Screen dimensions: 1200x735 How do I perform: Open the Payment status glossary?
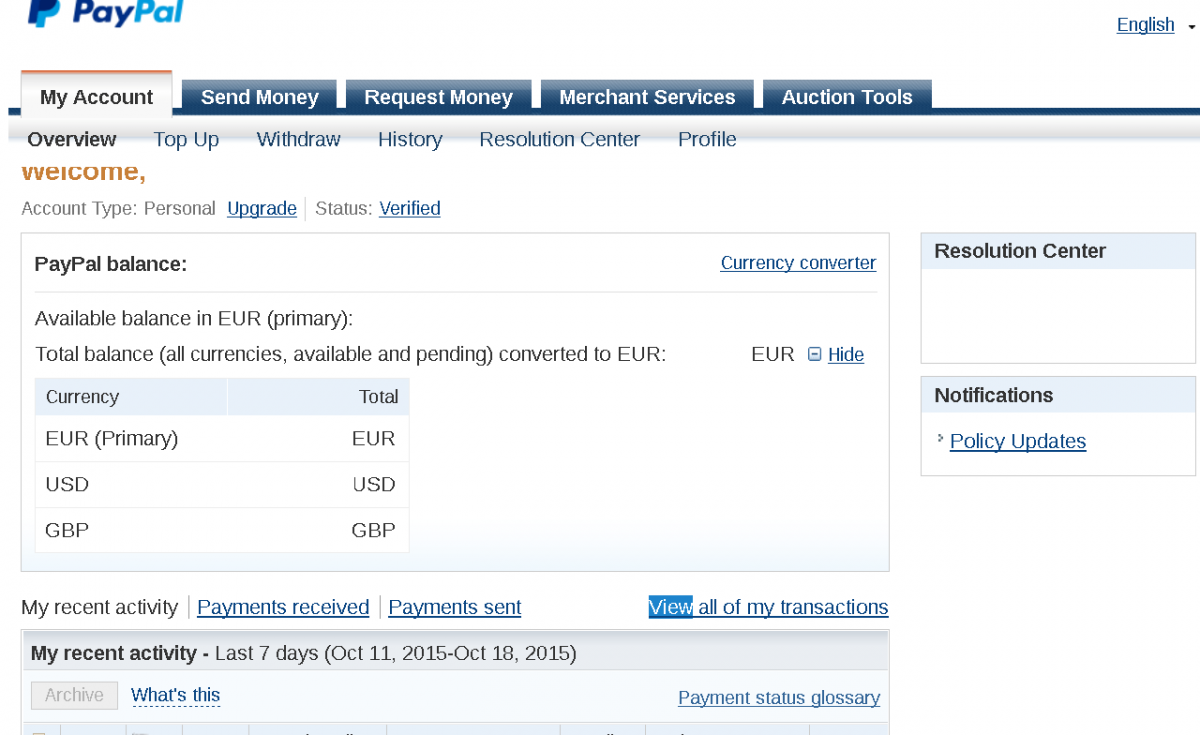pyautogui.click(x=779, y=697)
